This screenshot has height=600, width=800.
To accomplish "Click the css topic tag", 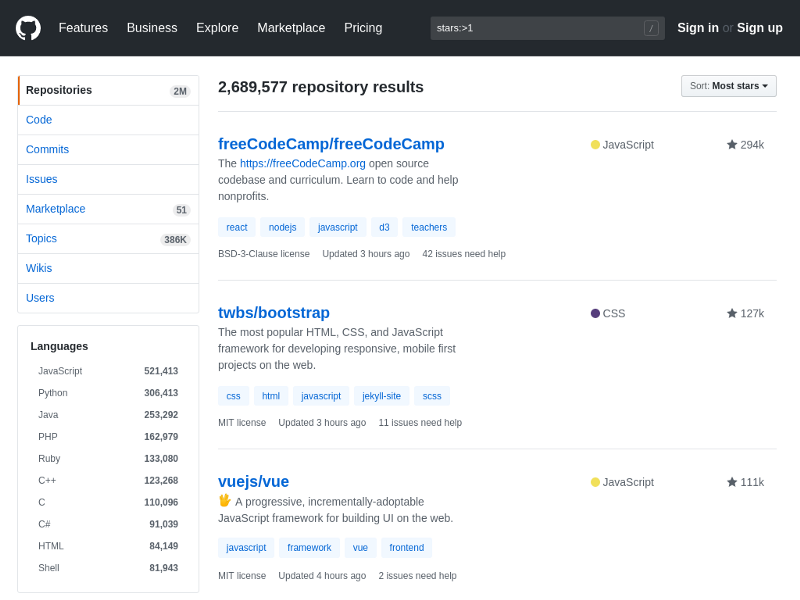I will [x=233, y=396].
